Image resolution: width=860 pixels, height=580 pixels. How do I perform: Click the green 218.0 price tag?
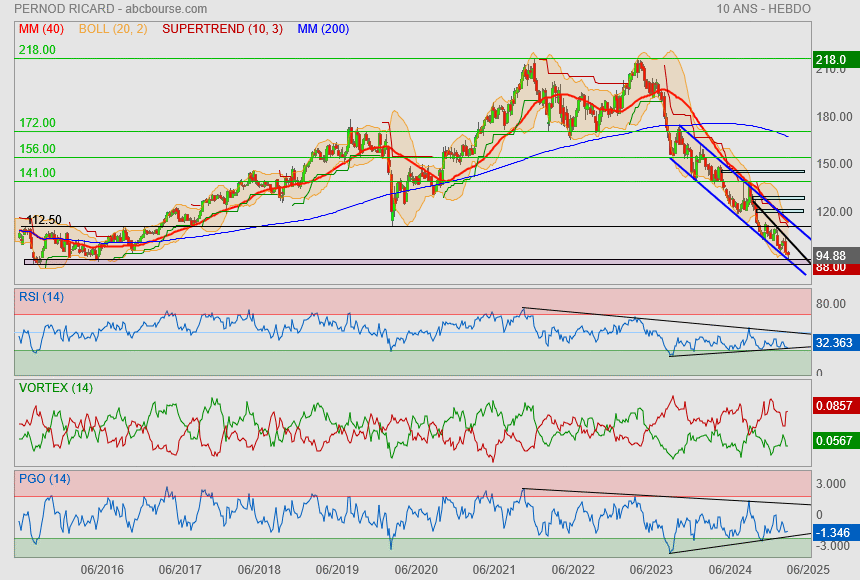click(835, 60)
